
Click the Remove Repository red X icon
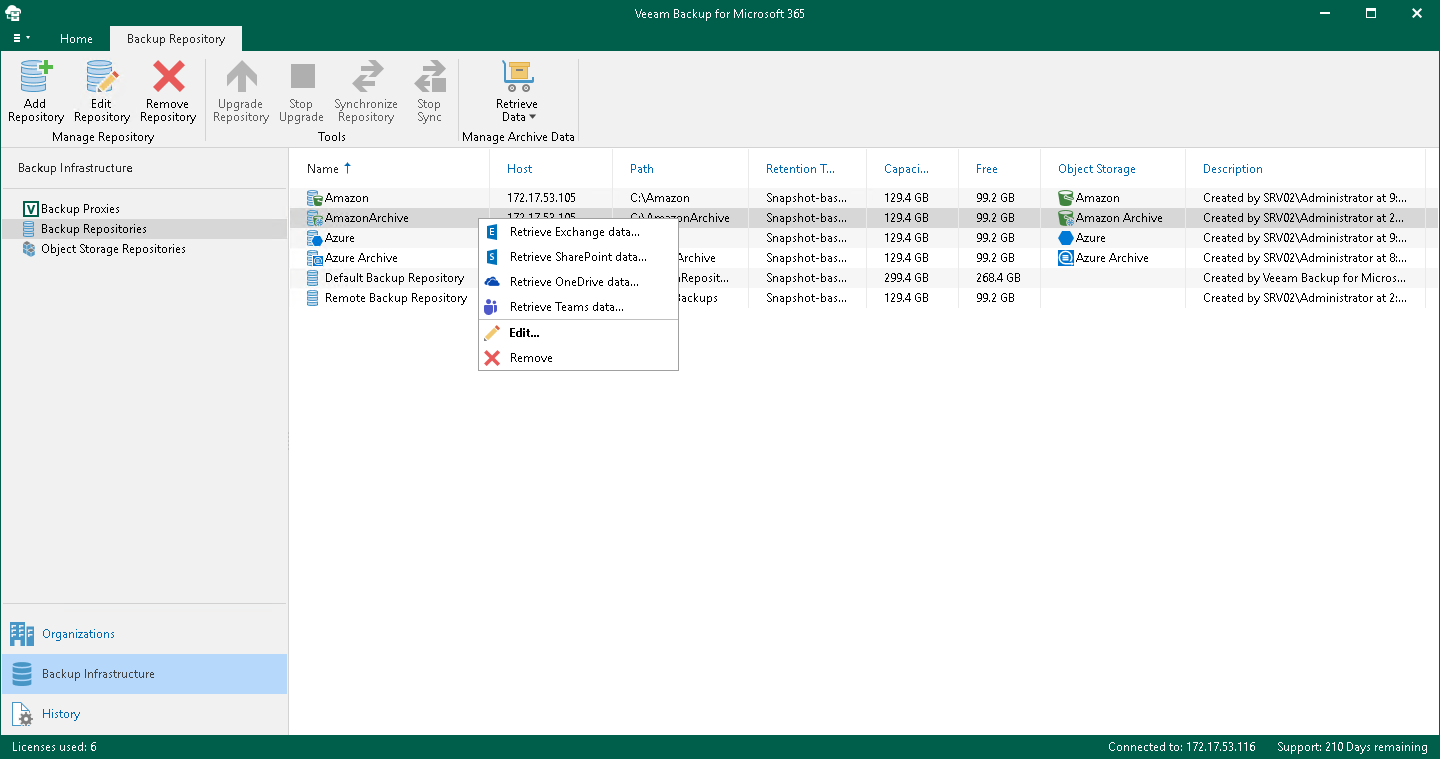(x=168, y=77)
